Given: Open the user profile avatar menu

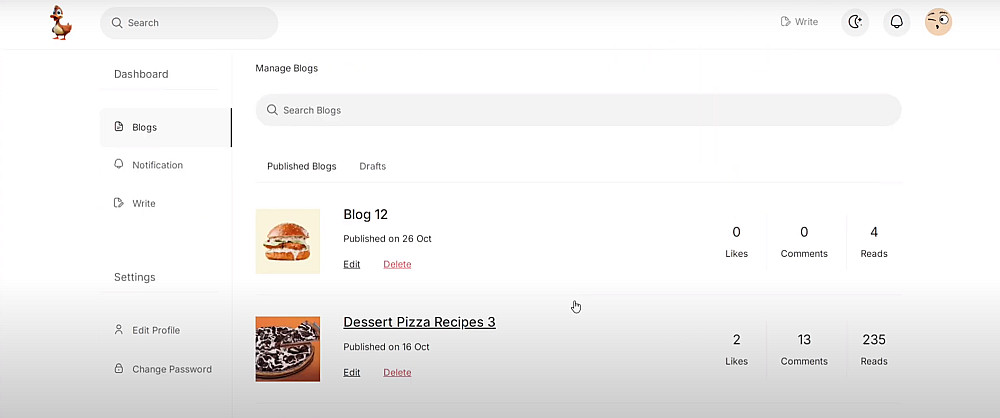Looking at the screenshot, I should (x=938, y=22).
